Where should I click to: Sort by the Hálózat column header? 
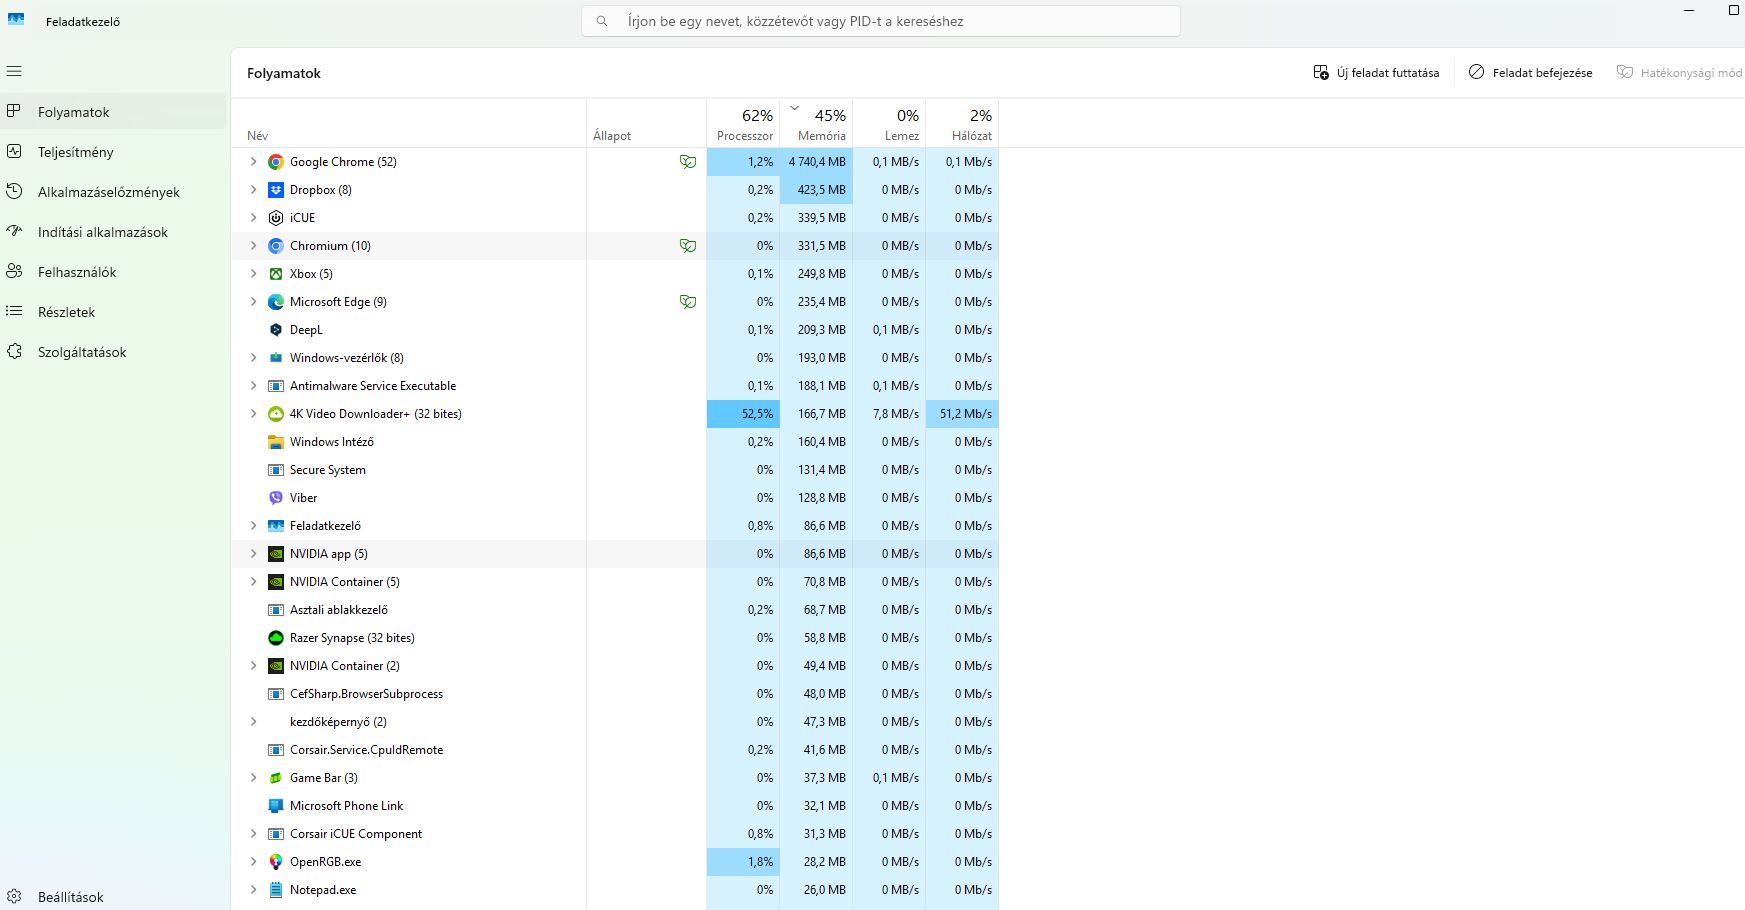pyautogui.click(x=962, y=123)
